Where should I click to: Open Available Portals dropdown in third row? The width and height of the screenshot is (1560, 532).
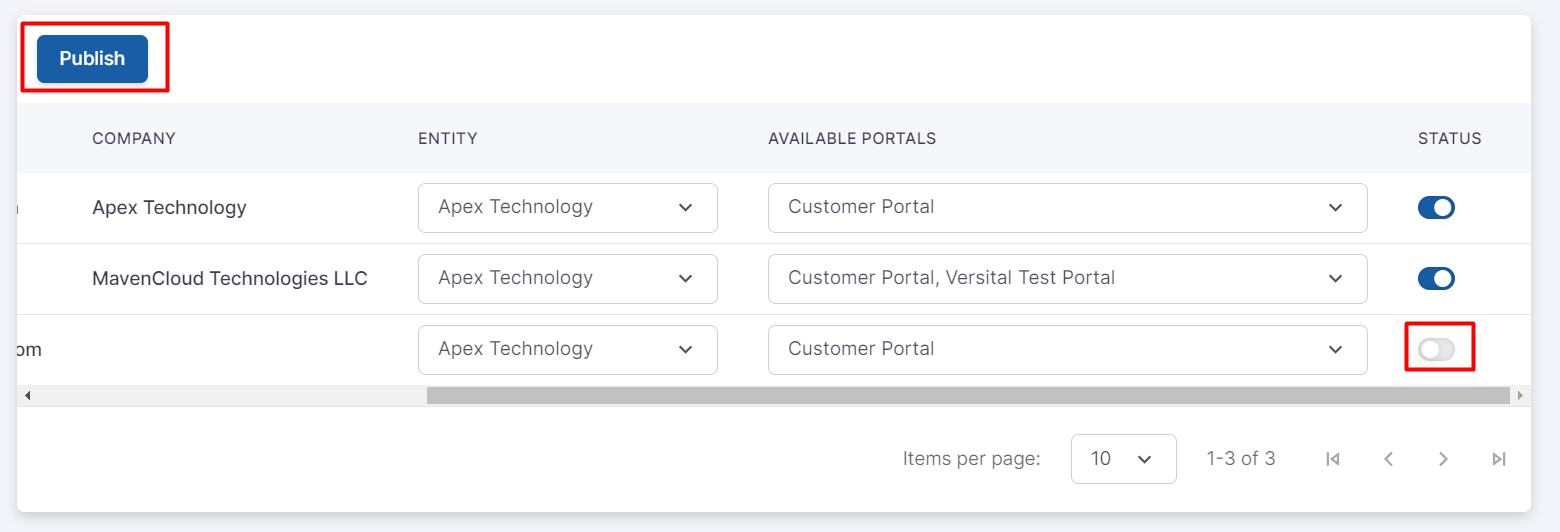1066,349
